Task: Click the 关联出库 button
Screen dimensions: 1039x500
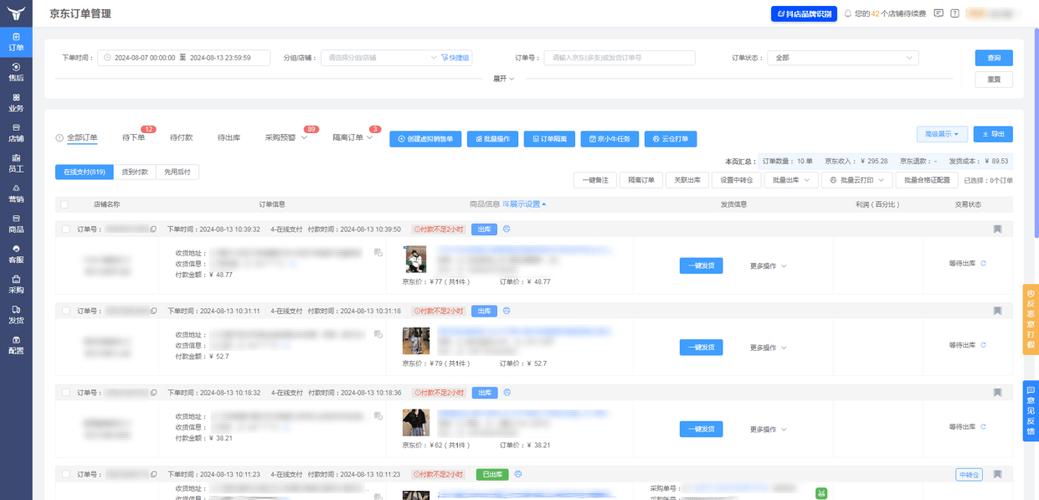Action: pos(687,180)
